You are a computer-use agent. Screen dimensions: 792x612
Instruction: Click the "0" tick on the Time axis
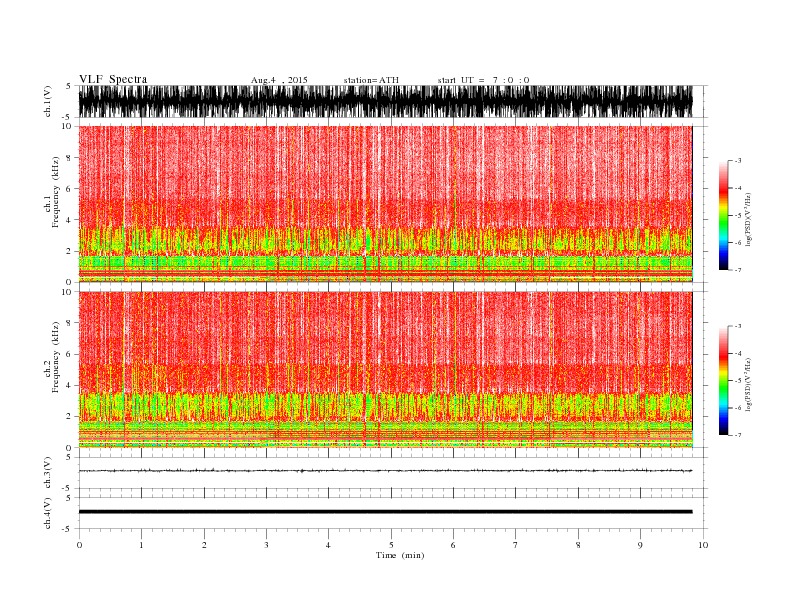[x=79, y=545]
